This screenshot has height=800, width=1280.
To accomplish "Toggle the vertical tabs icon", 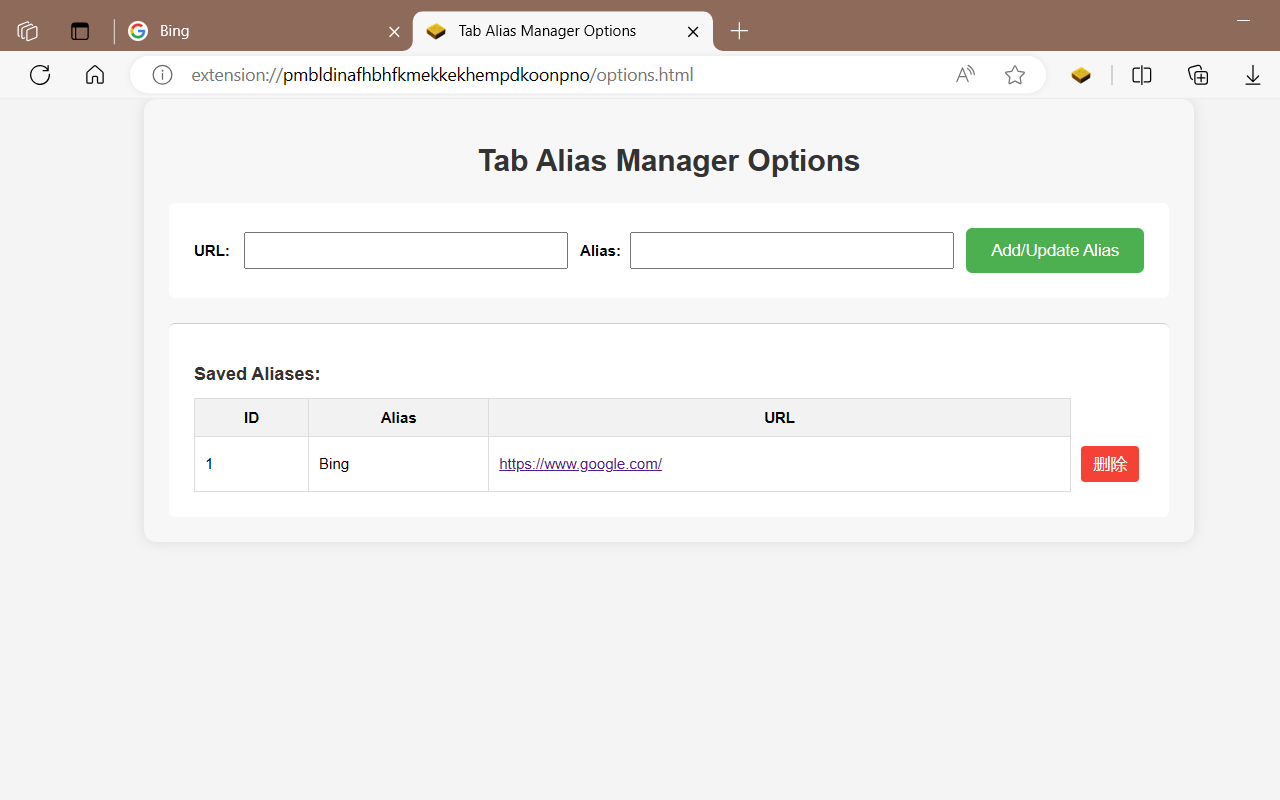I will coord(80,31).
